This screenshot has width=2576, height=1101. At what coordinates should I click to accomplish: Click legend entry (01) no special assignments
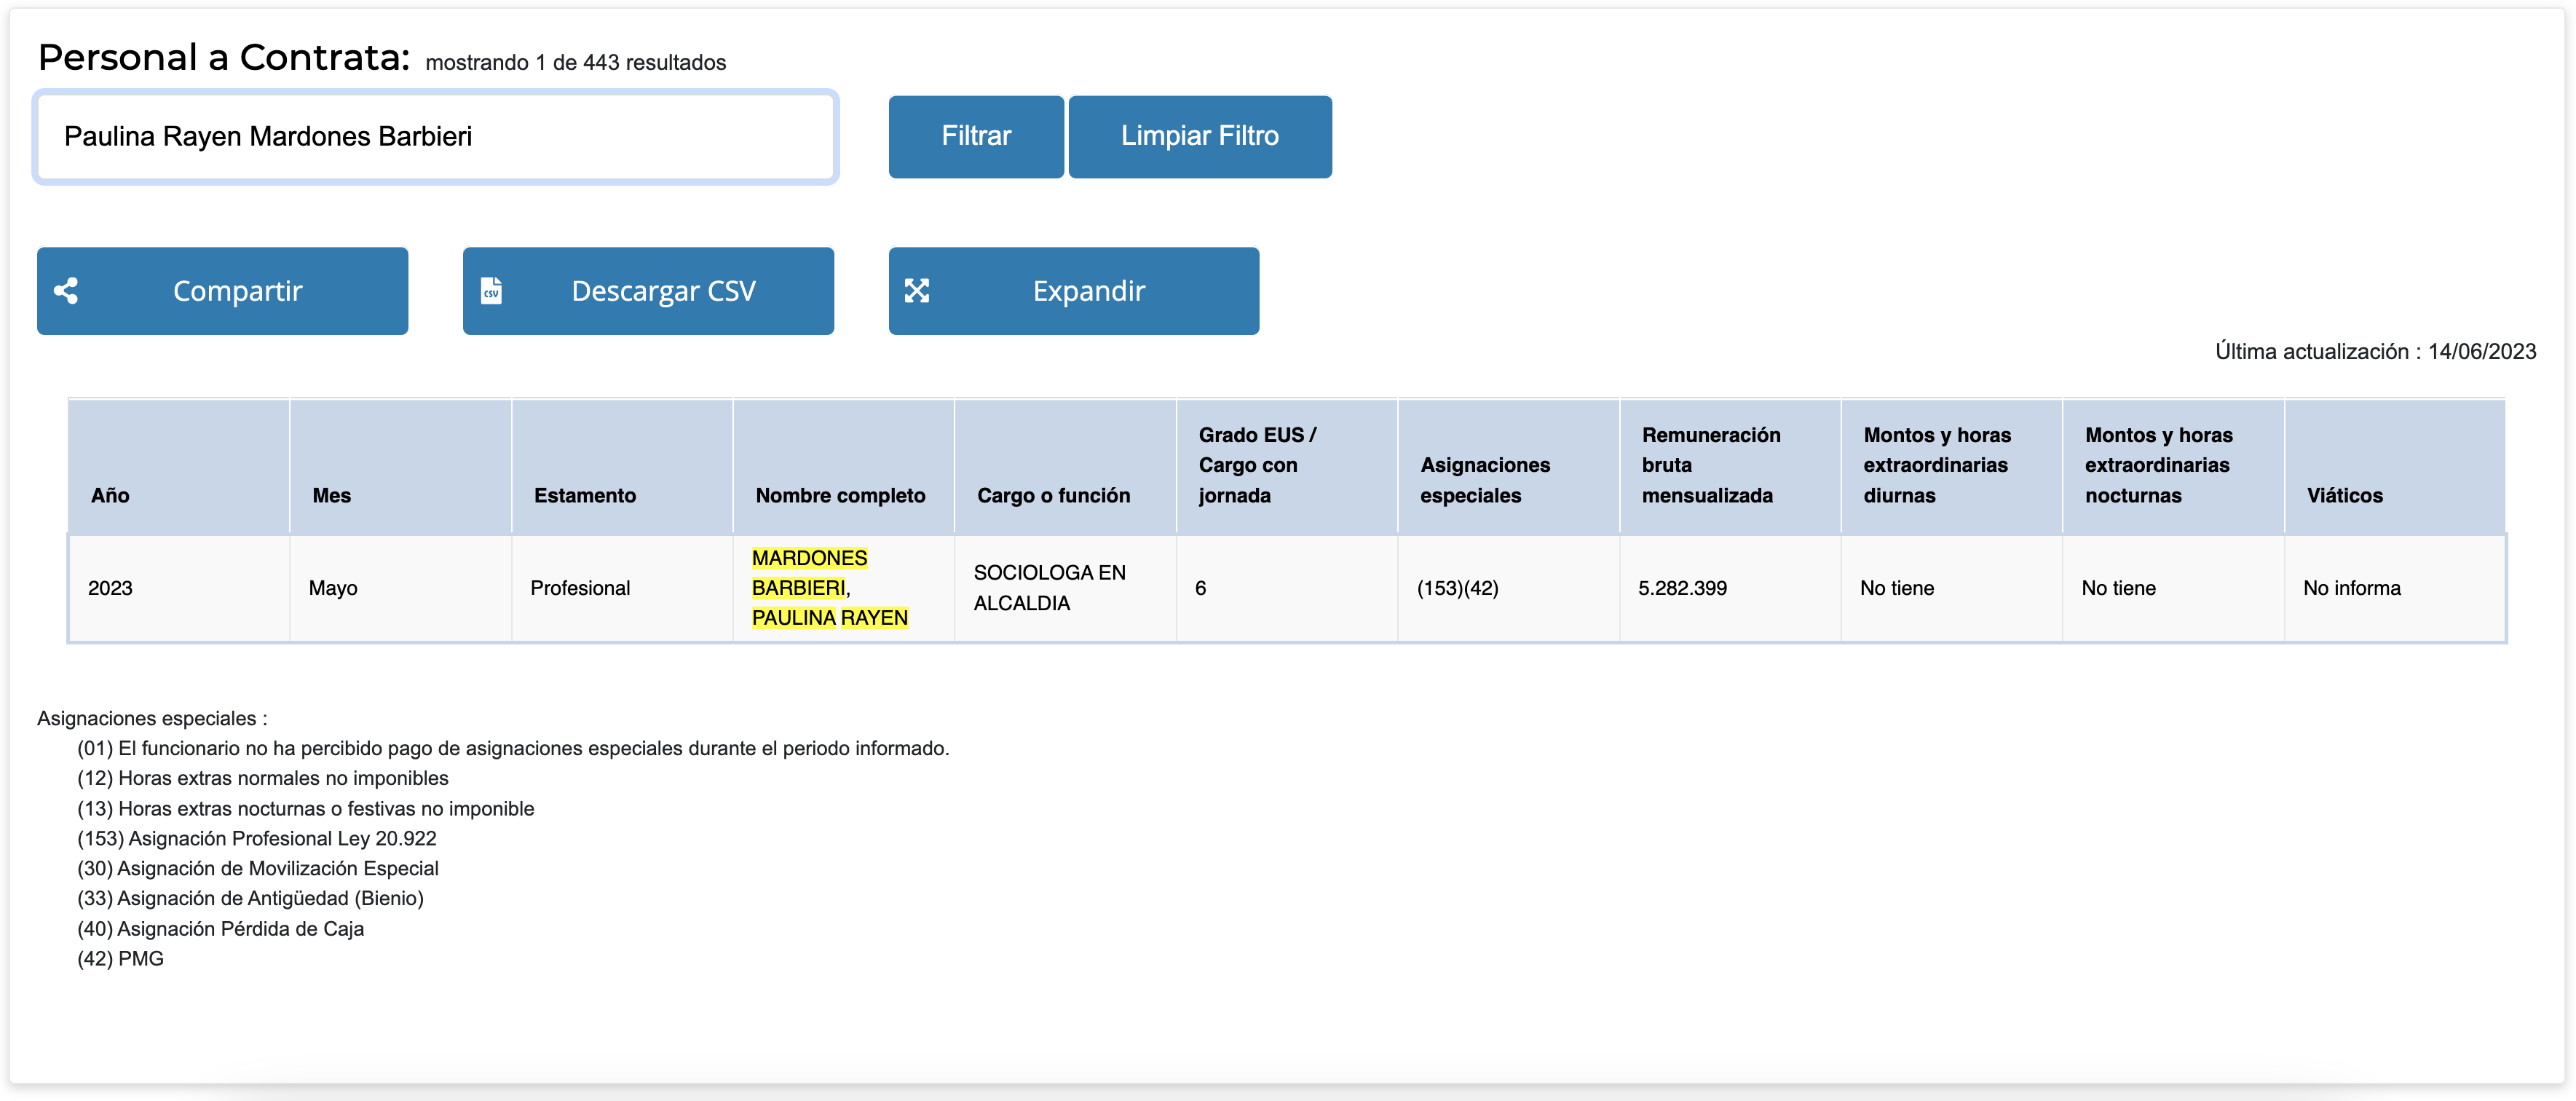(513, 748)
